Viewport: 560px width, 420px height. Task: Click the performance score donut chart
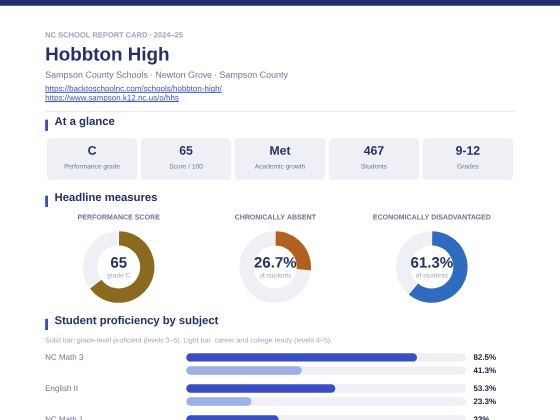pyautogui.click(x=119, y=267)
